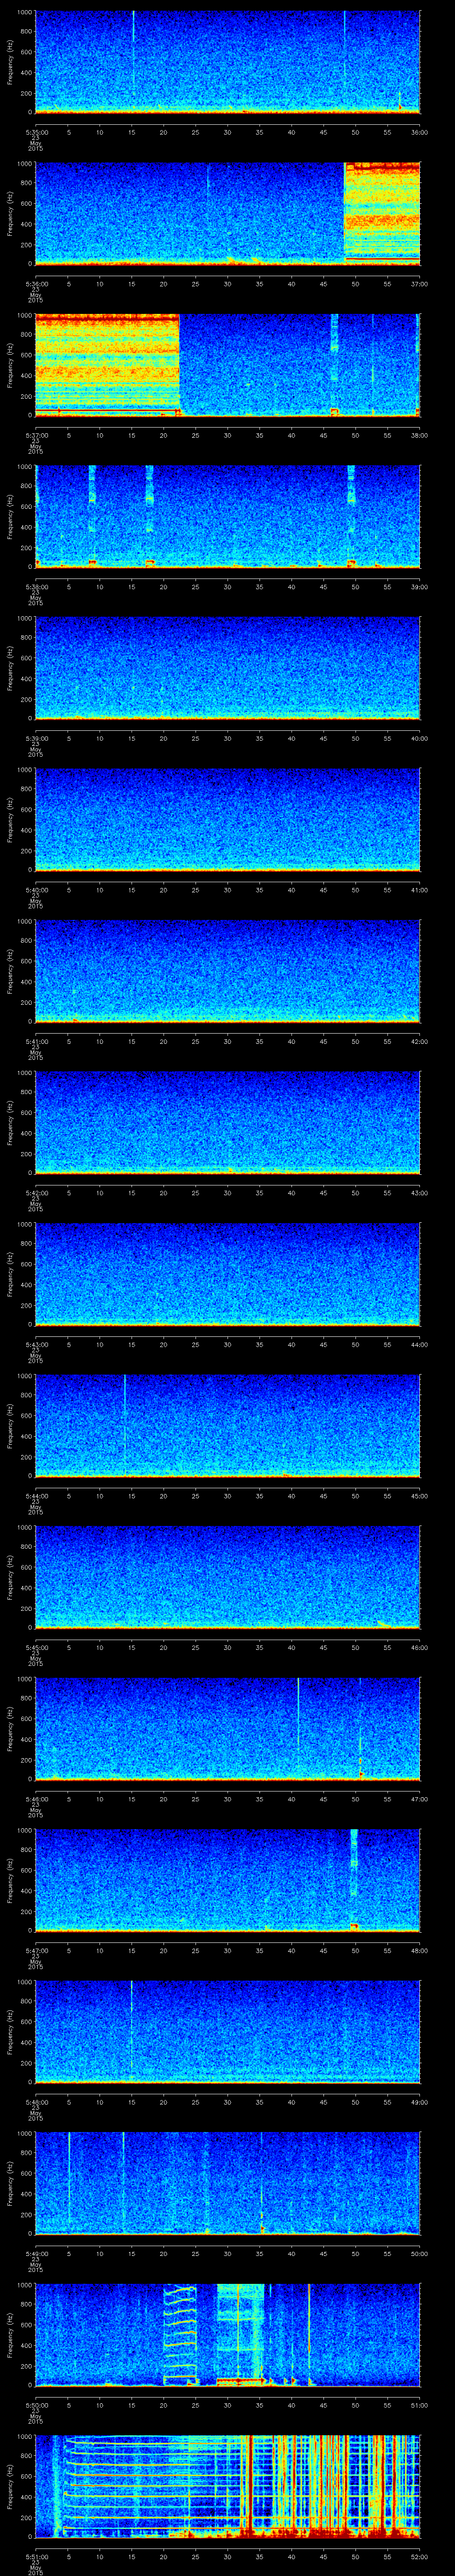Viewport: 455px width, 2576px height.
Task: Click the spectrogram panel starting at 5:42:00
Action: coord(227,1123)
